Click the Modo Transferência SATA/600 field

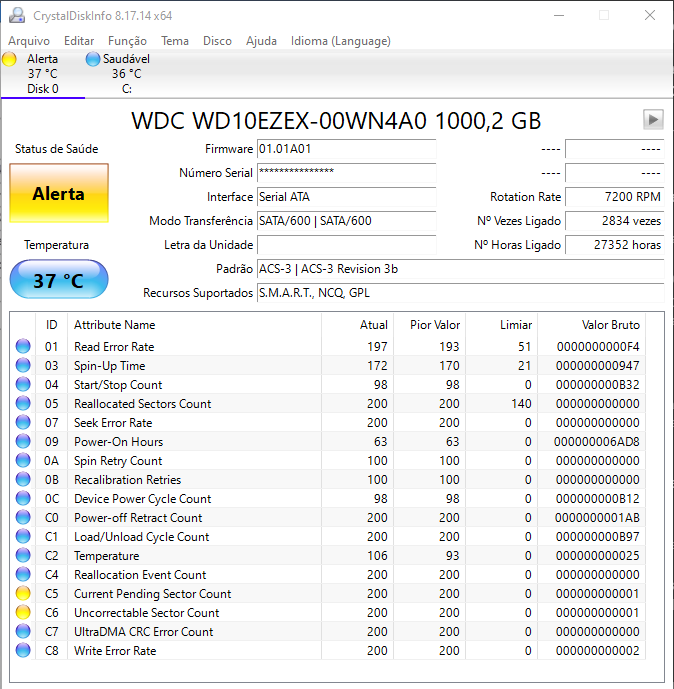[347, 221]
